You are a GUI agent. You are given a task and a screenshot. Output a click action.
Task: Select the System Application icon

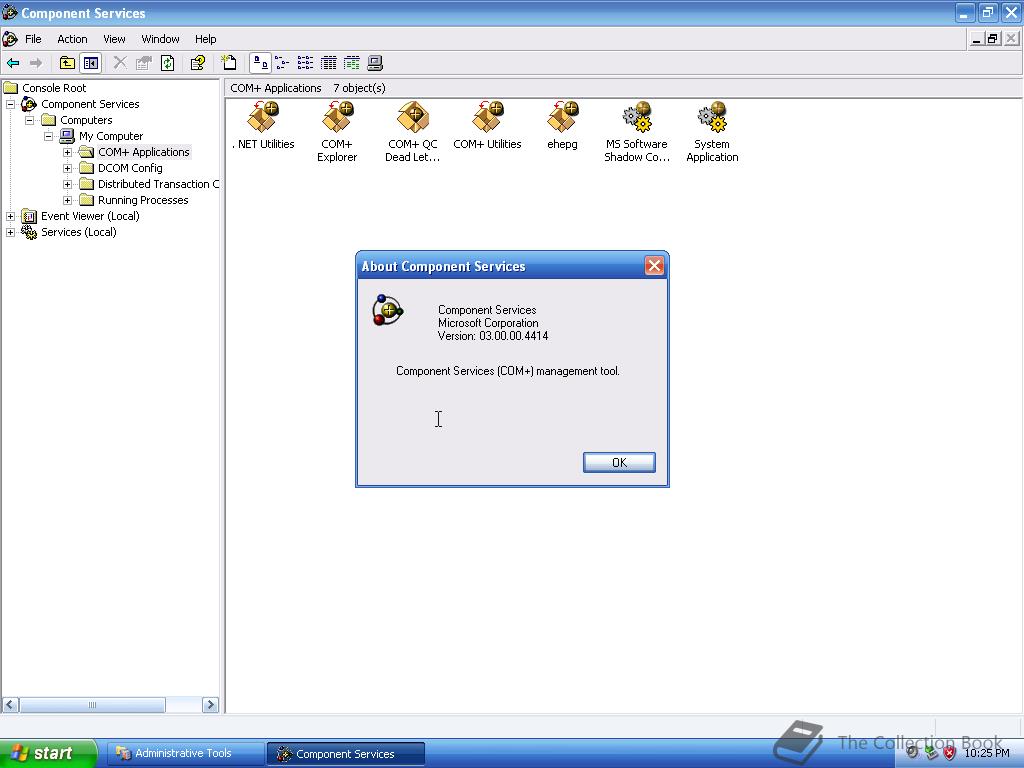pyautogui.click(x=712, y=132)
